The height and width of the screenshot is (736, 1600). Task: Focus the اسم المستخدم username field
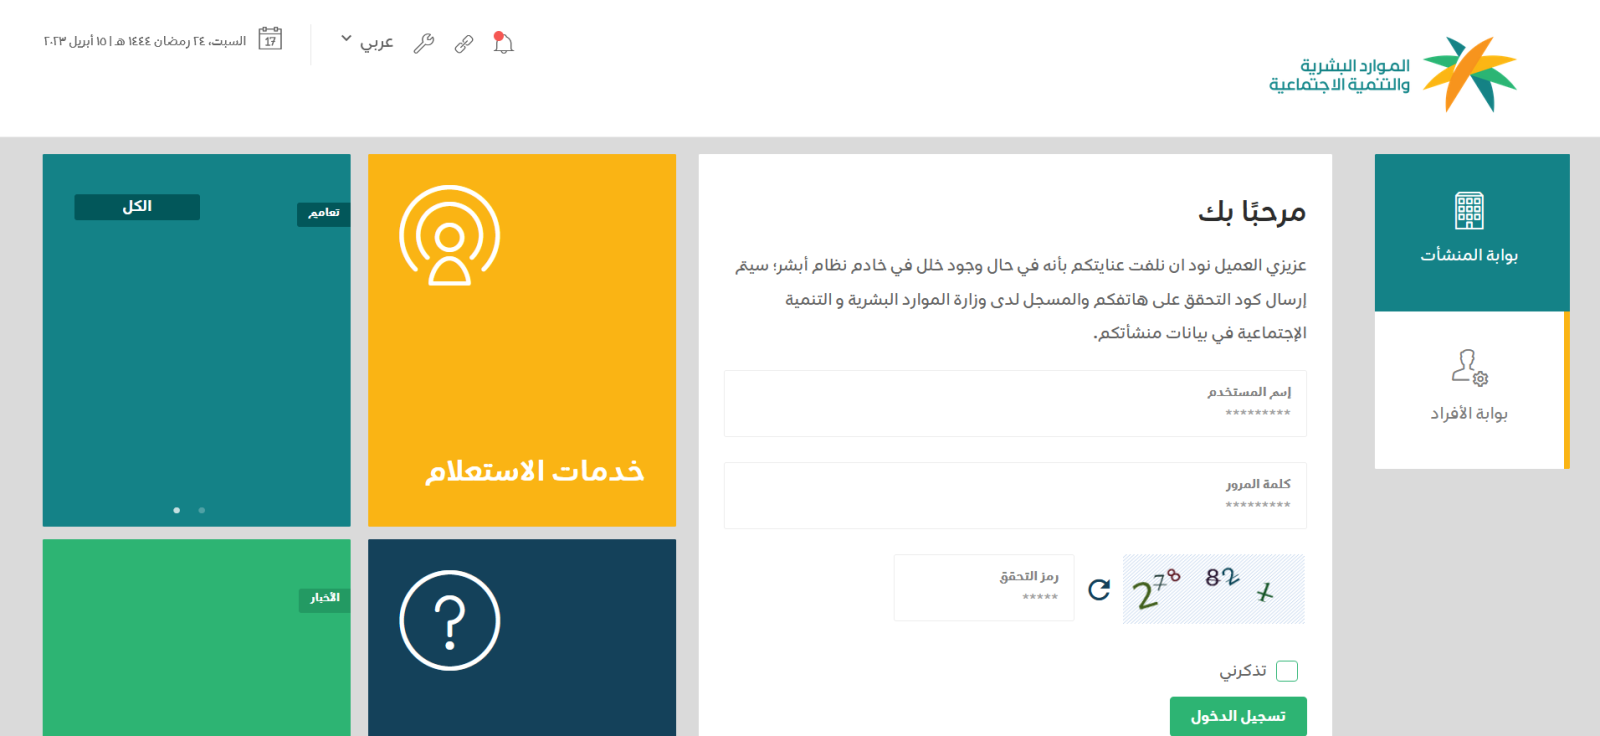point(1015,403)
